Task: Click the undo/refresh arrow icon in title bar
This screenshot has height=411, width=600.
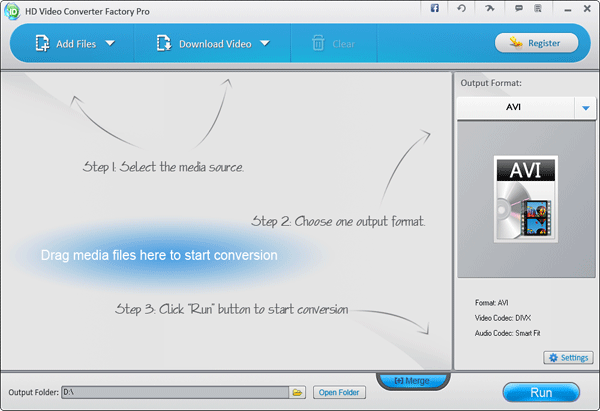Action: point(461,8)
